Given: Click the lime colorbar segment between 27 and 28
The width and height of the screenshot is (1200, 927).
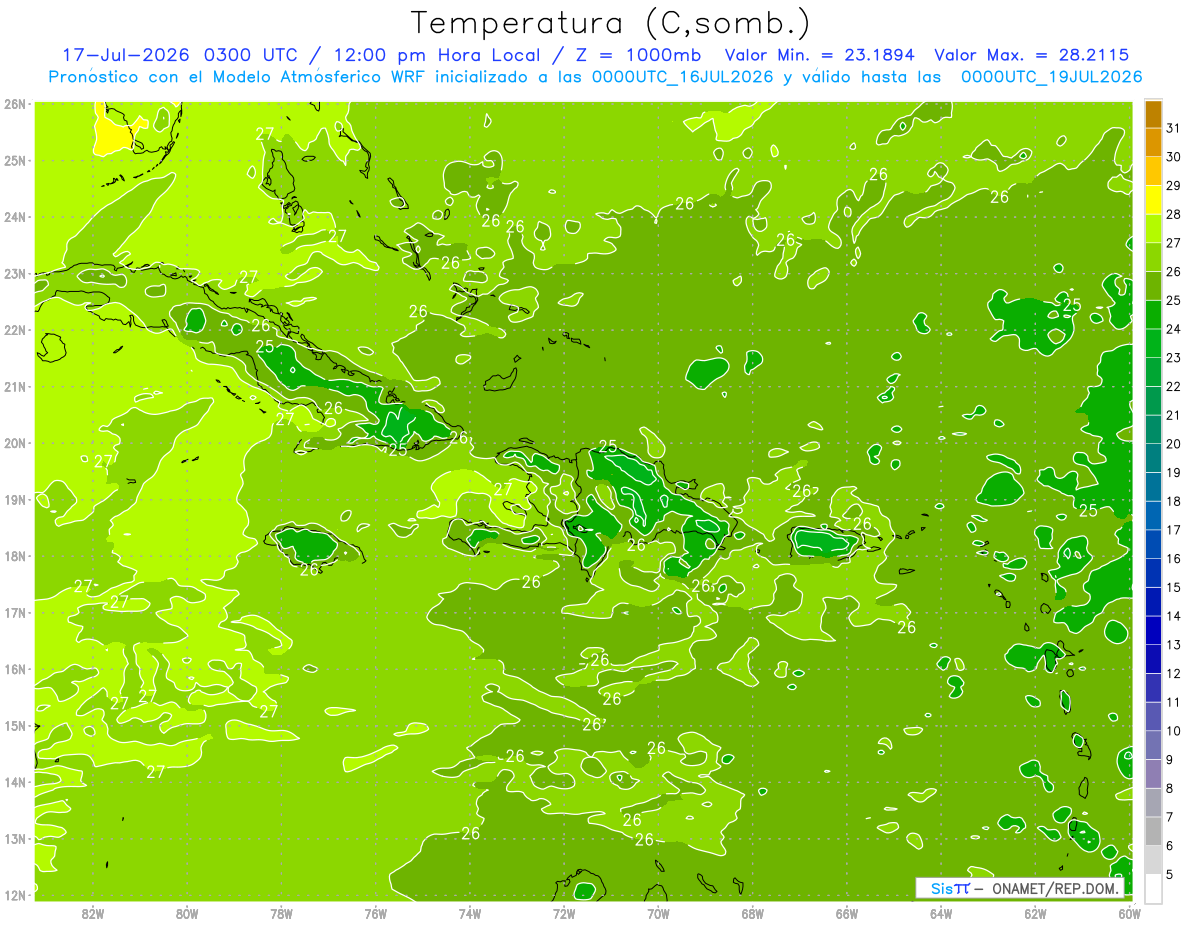Looking at the screenshot, I should coord(1153,229).
